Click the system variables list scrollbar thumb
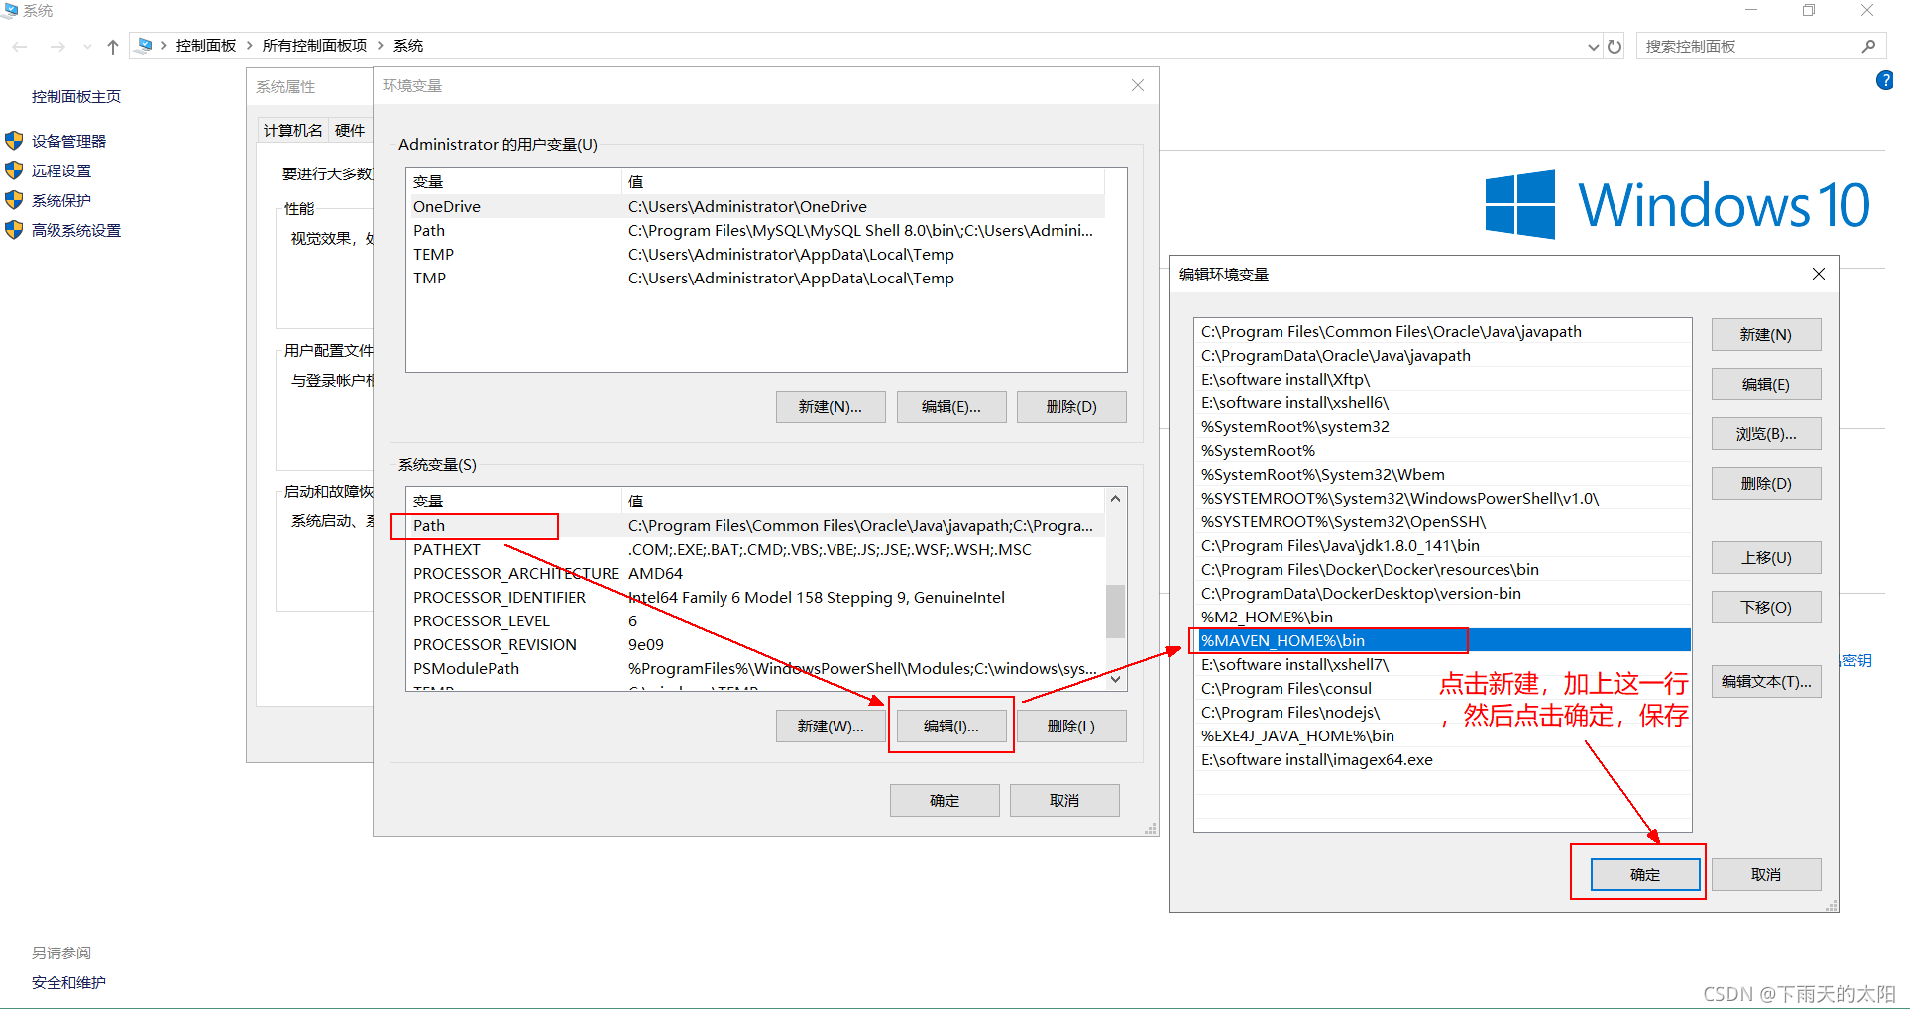This screenshot has width=1910, height=1012. click(x=1115, y=610)
